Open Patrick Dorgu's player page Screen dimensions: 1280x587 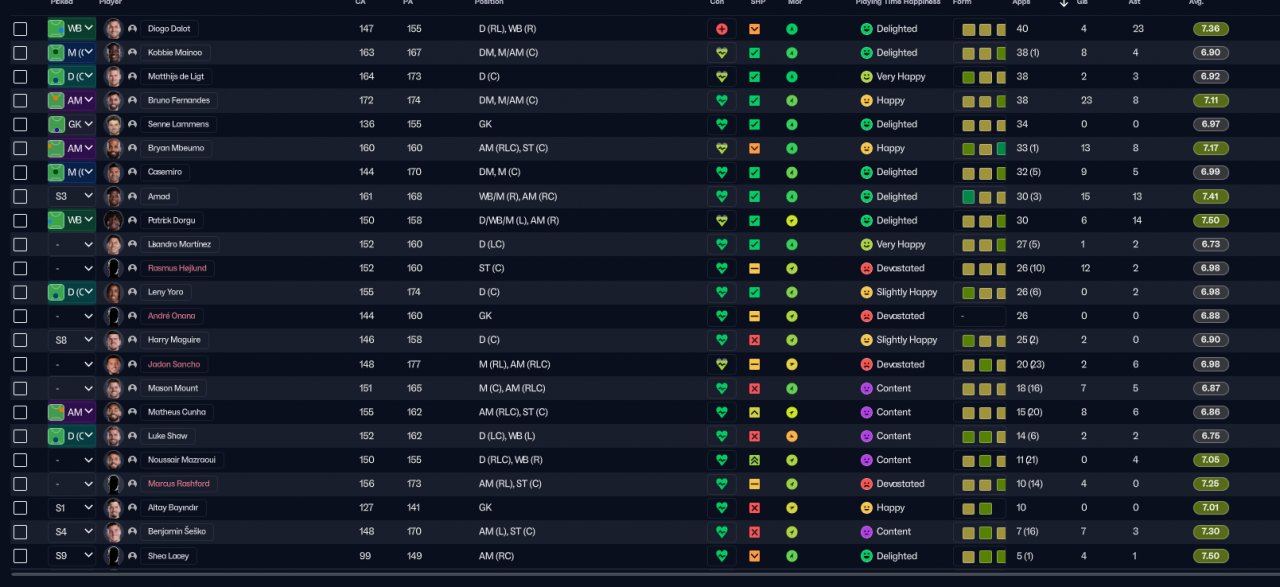172,221
